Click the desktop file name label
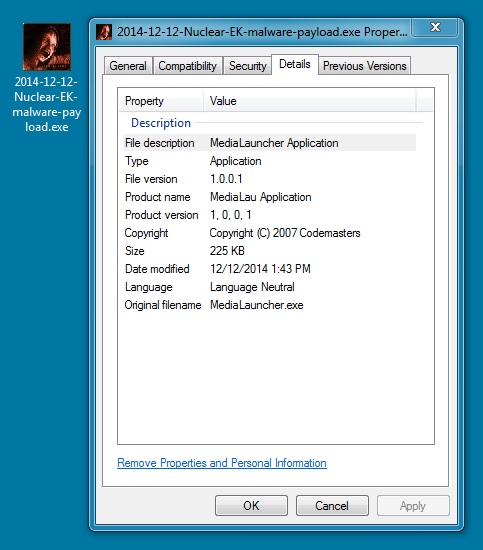Screen dimensions: 483x550 [x=47, y=104]
